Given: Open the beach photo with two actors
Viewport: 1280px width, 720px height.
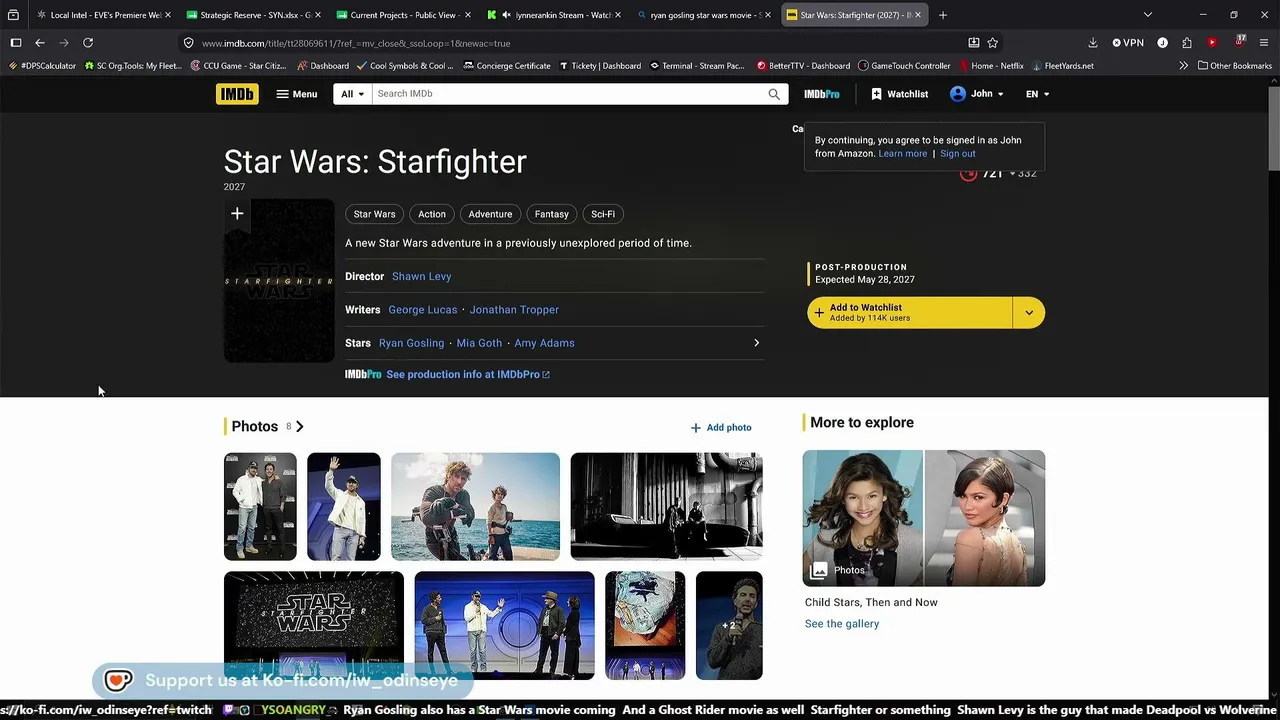Looking at the screenshot, I should click(x=475, y=506).
